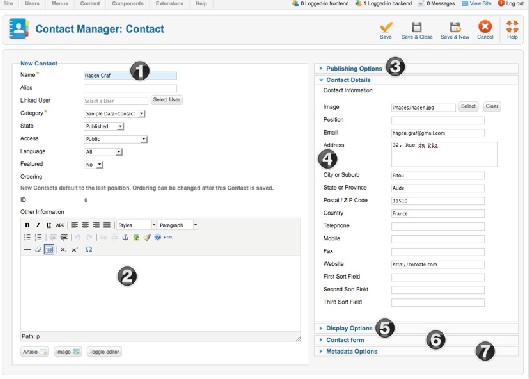Click the Select User button
The height and width of the screenshot is (379, 529).
[x=167, y=100]
